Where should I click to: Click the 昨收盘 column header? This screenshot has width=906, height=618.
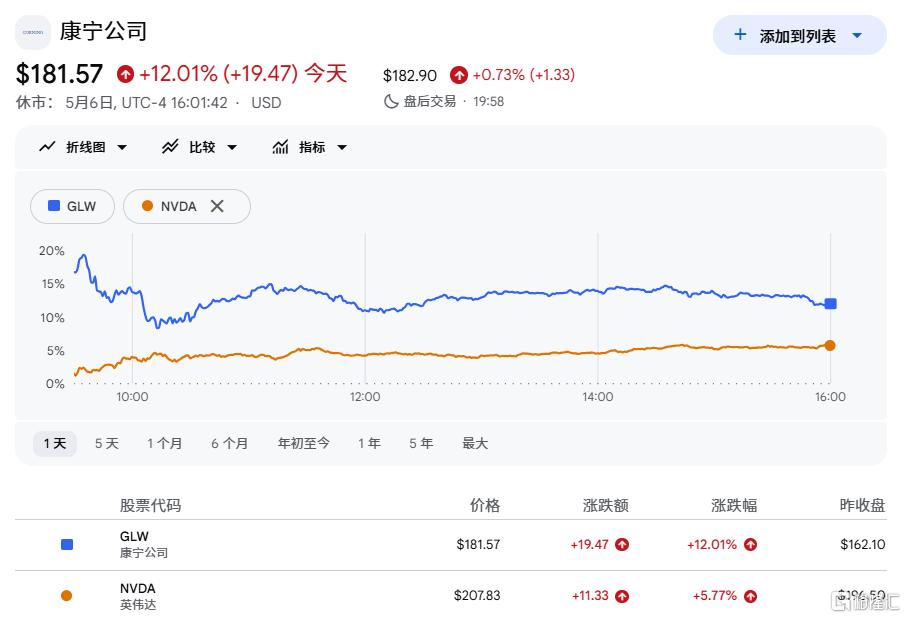[x=862, y=505]
